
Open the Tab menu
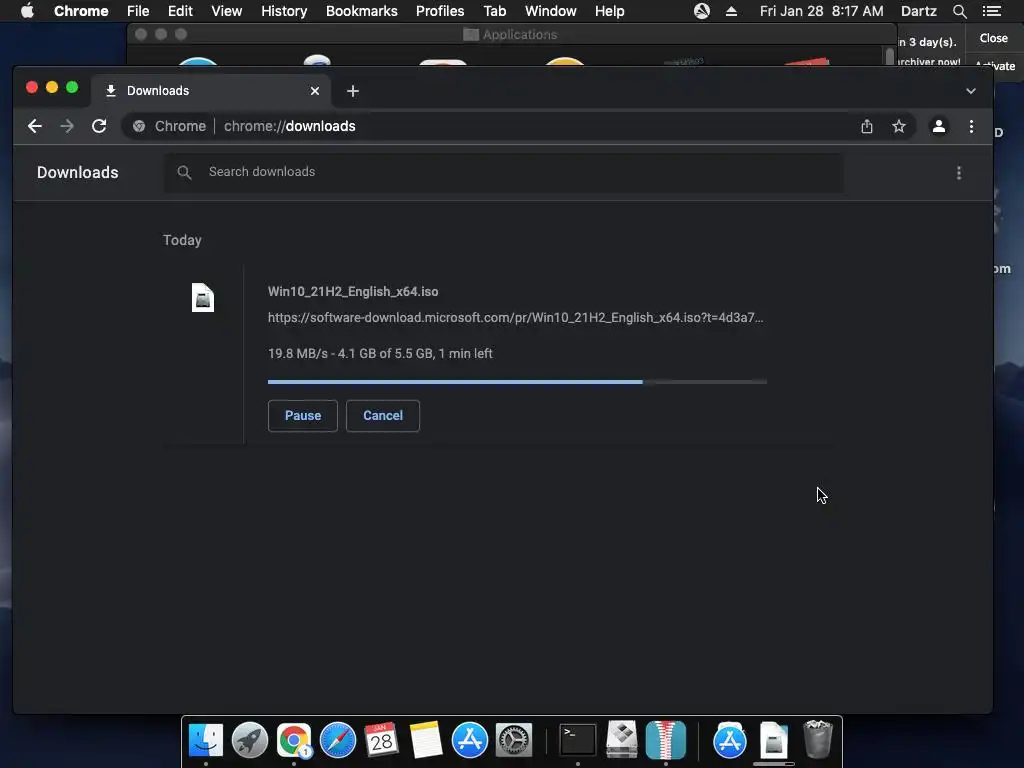494,11
